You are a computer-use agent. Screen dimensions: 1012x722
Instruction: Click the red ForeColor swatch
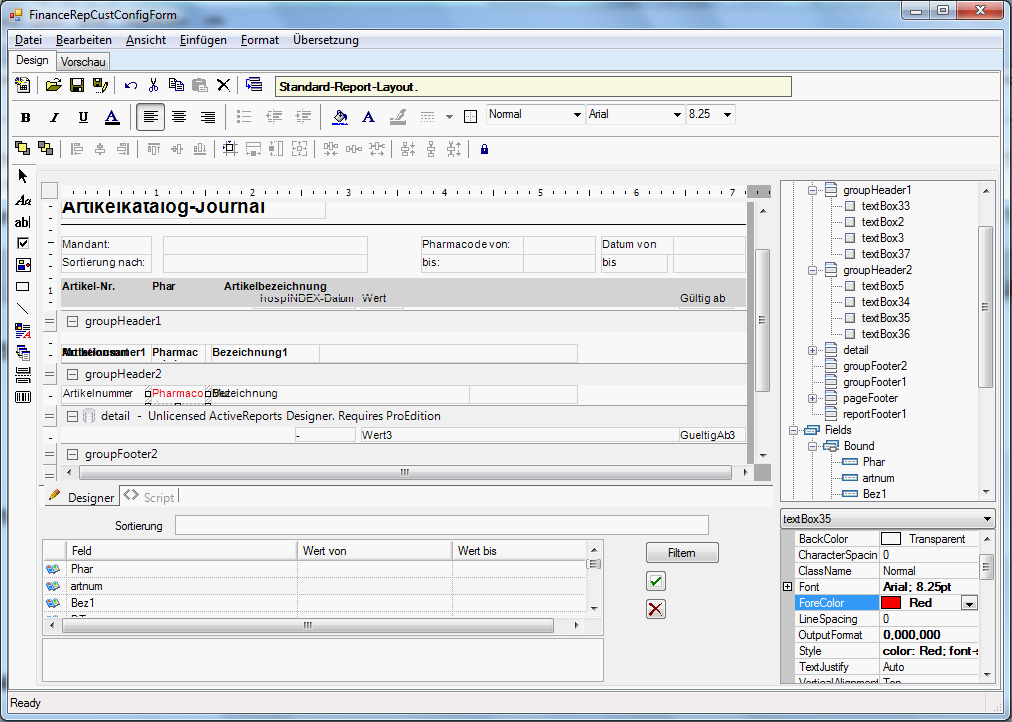pos(891,603)
